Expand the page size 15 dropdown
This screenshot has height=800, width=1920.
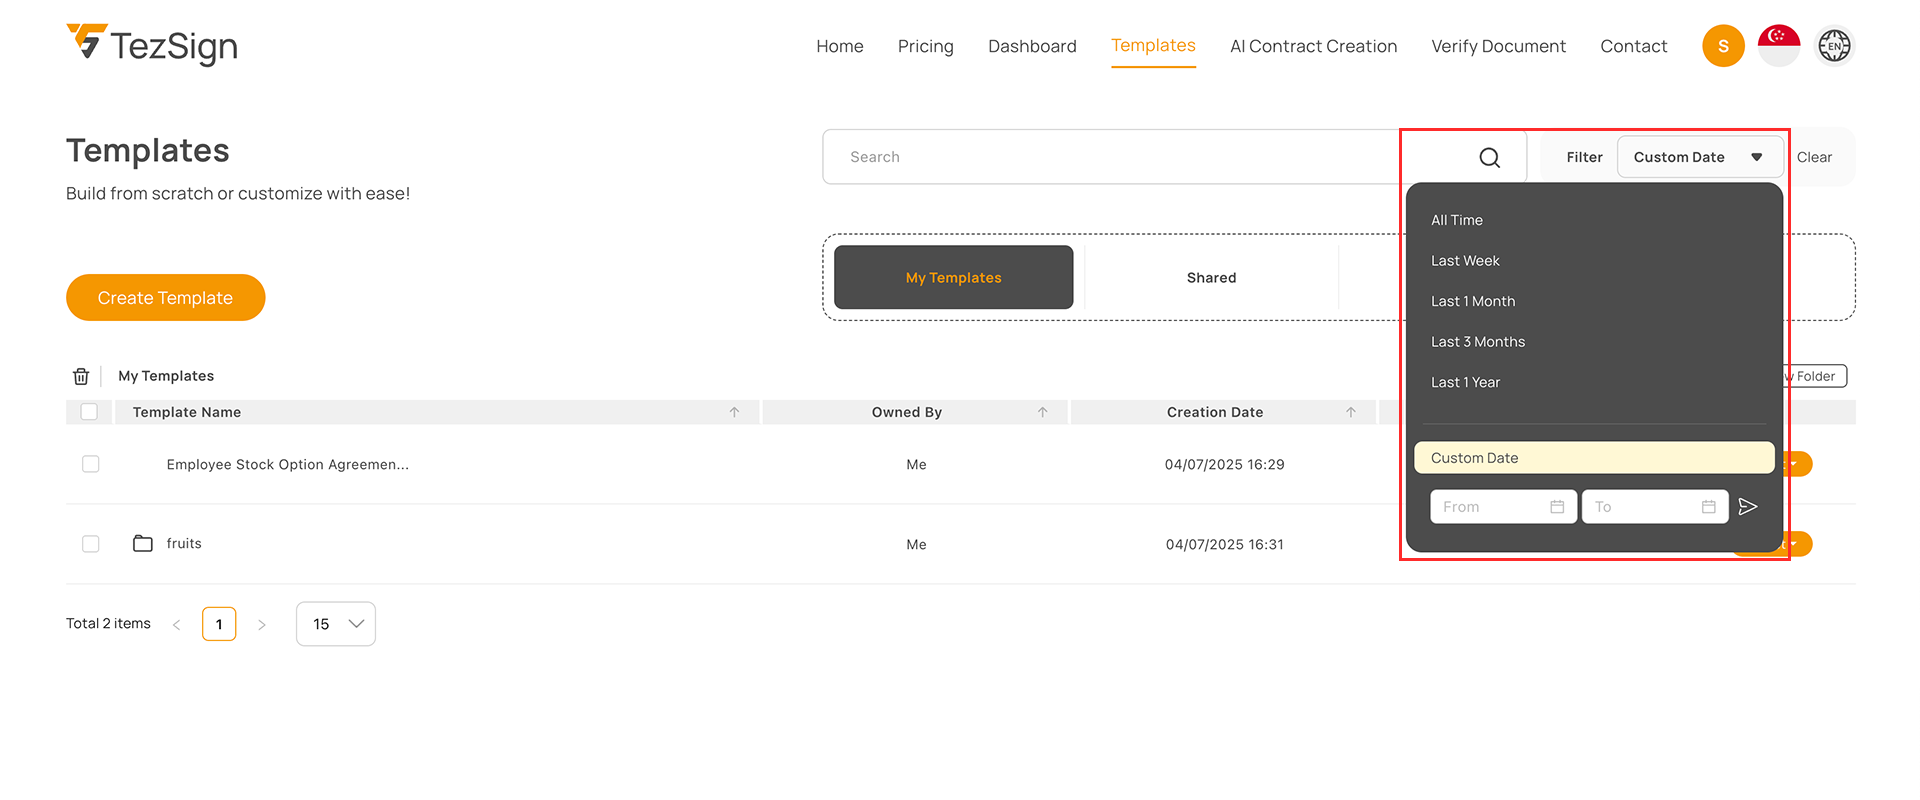tap(336, 624)
